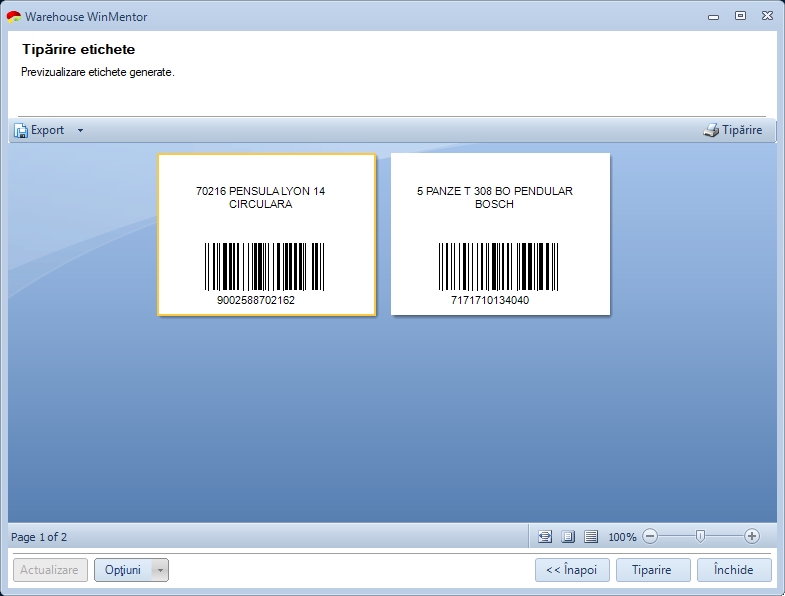
Task: Click the Actualizare button
Action: pos(50,570)
